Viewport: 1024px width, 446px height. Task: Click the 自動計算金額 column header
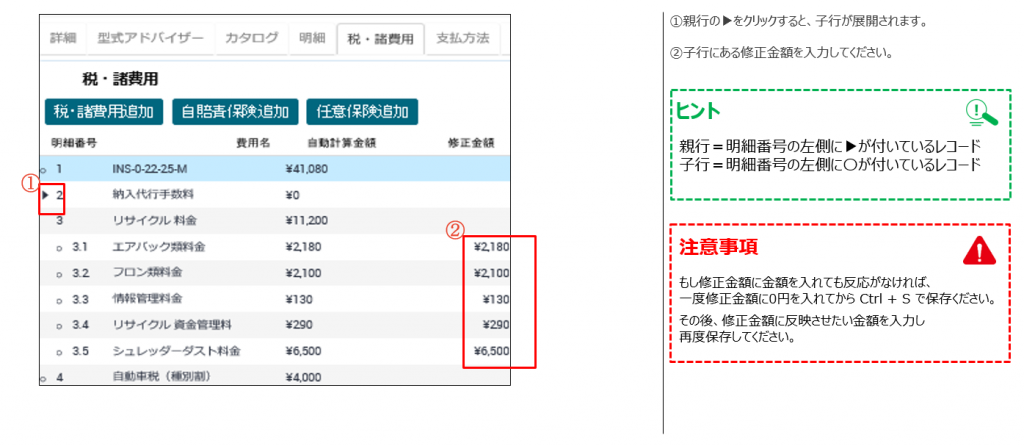coord(341,143)
